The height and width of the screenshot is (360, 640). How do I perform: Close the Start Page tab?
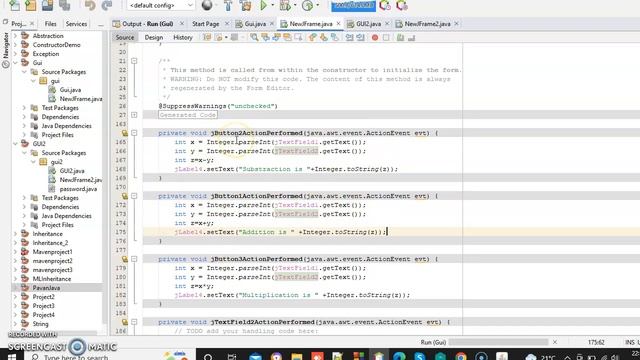click(227, 24)
